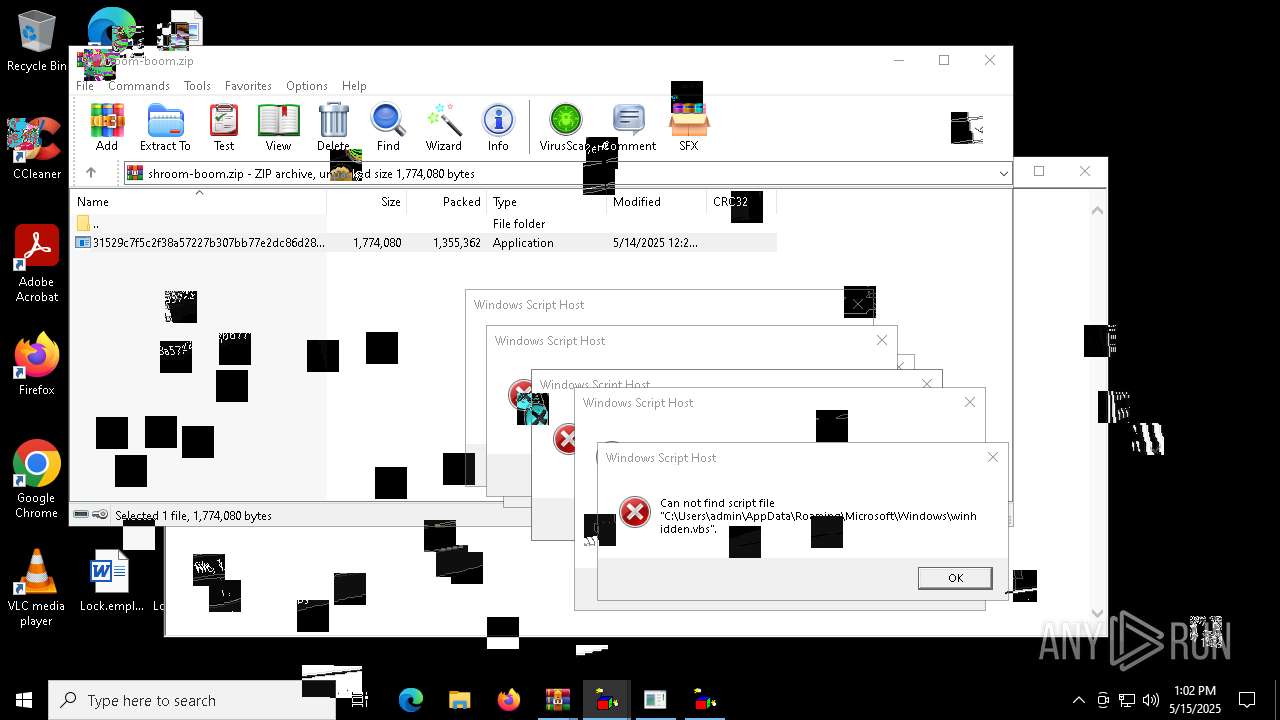The height and width of the screenshot is (720, 1280).
Task: Open Microsoft Edge from the taskbar
Action: coord(411,700)
